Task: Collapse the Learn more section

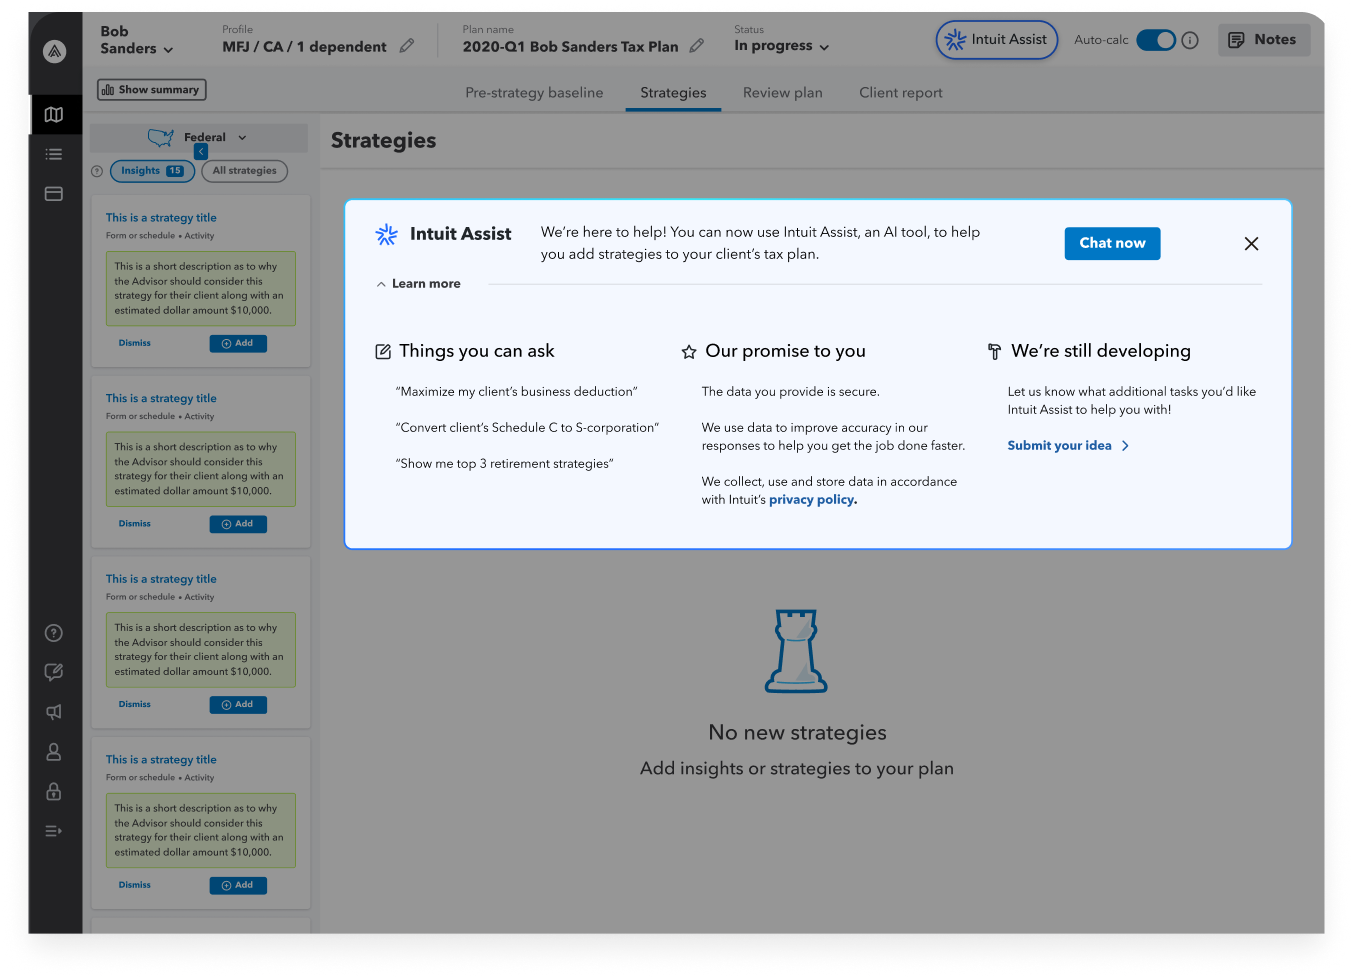Action: click(x=418, y=284)
